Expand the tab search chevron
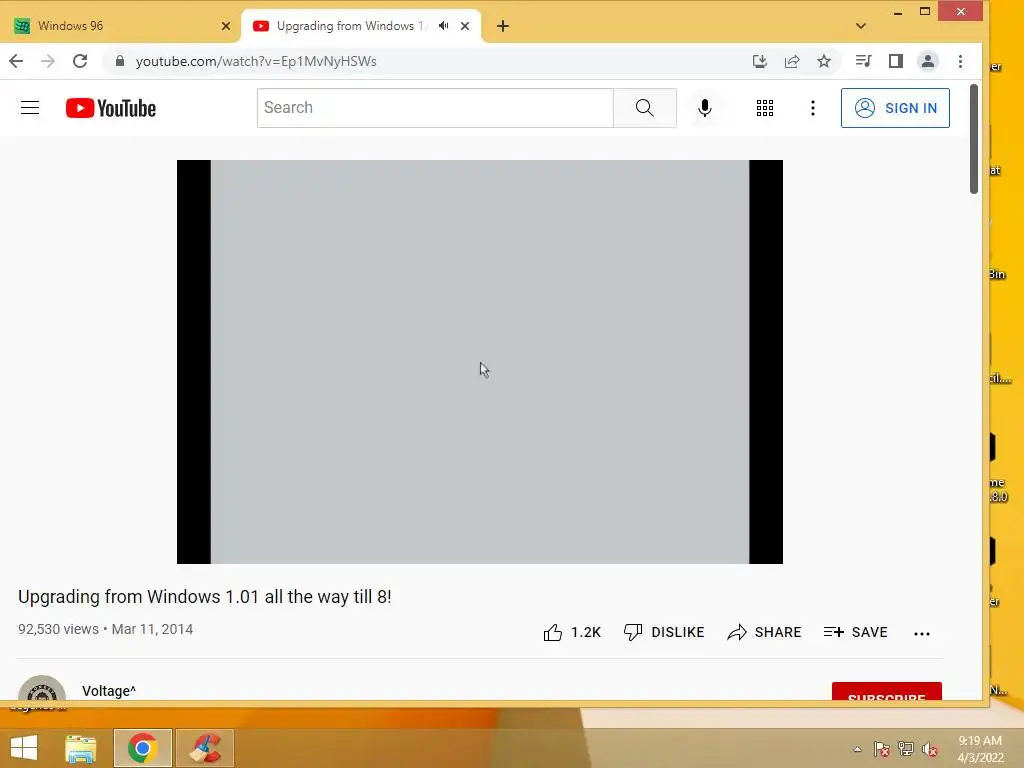This screenshot has height=768, width=1024. pyautogui.click(x=861, y=26)
